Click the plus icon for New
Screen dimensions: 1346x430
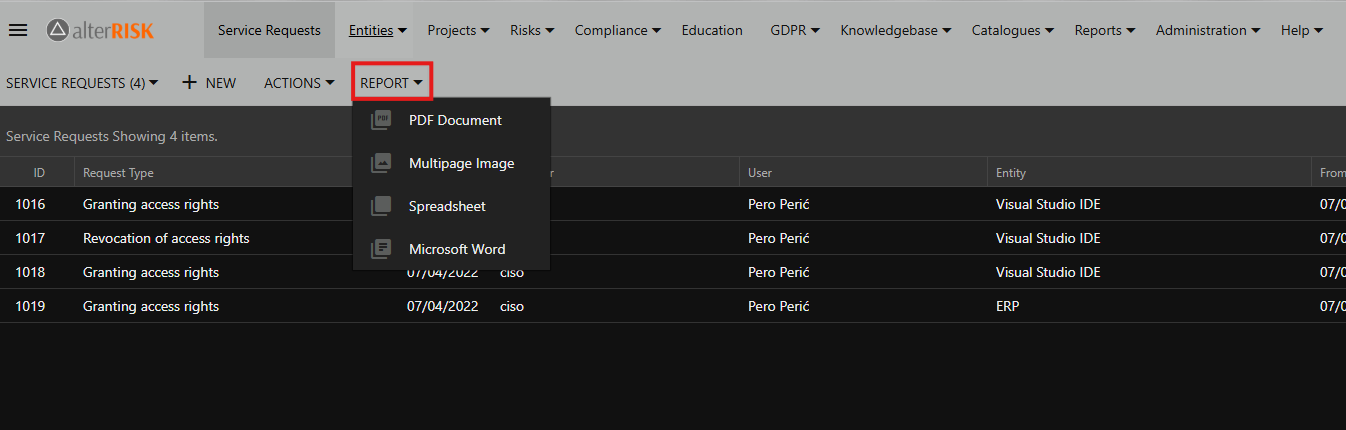tap(189, 83)
